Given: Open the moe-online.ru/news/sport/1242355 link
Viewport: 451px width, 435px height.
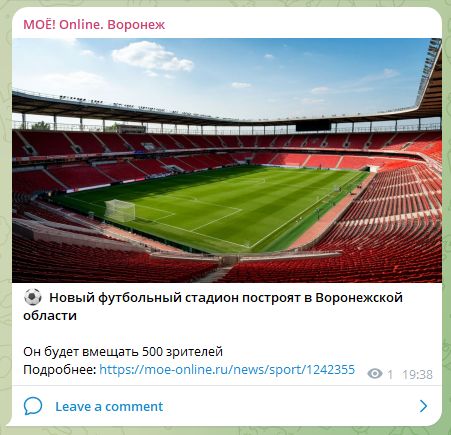Looking at the screenshot, I should pos(227,369).
